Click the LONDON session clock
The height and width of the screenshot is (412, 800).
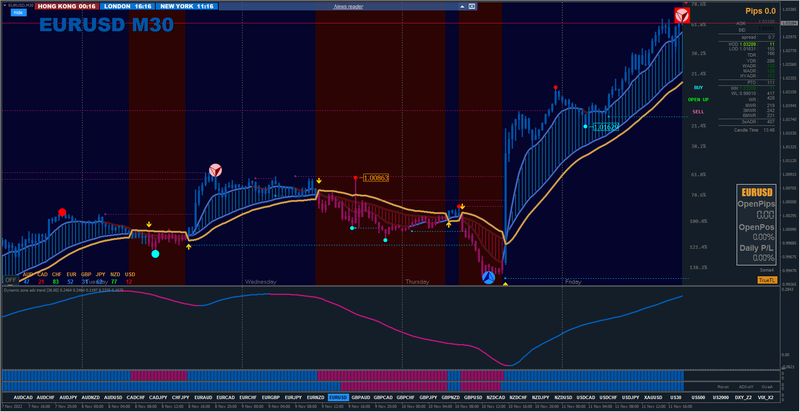[128, 7]
